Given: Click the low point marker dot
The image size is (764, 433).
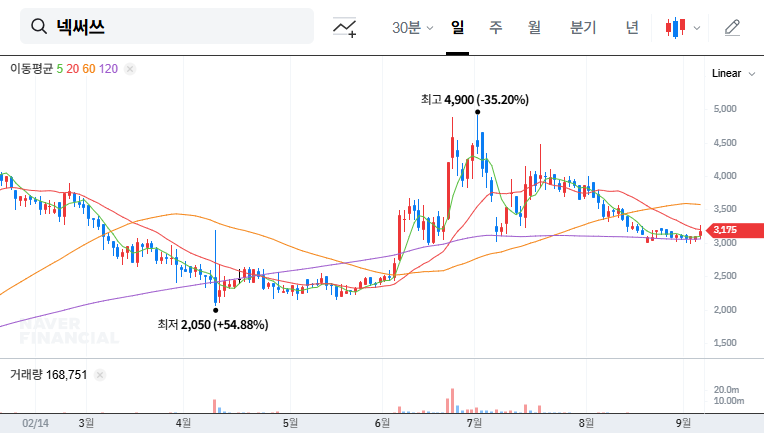Looking at the screenshot, I should pos(215,310).
